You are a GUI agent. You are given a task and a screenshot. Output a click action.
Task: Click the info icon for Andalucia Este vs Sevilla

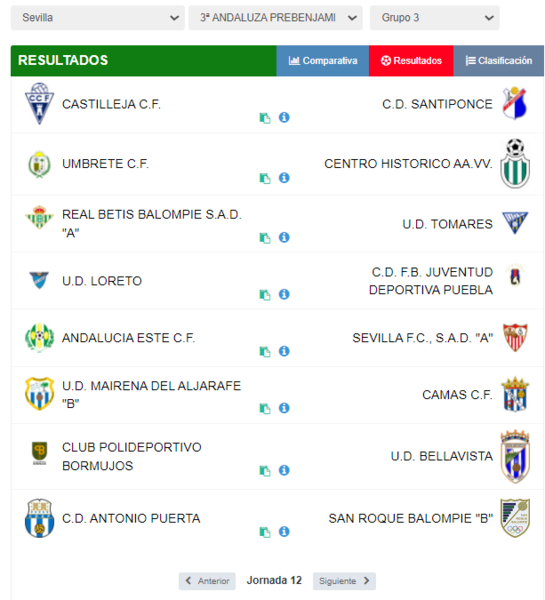pos(284,351)
